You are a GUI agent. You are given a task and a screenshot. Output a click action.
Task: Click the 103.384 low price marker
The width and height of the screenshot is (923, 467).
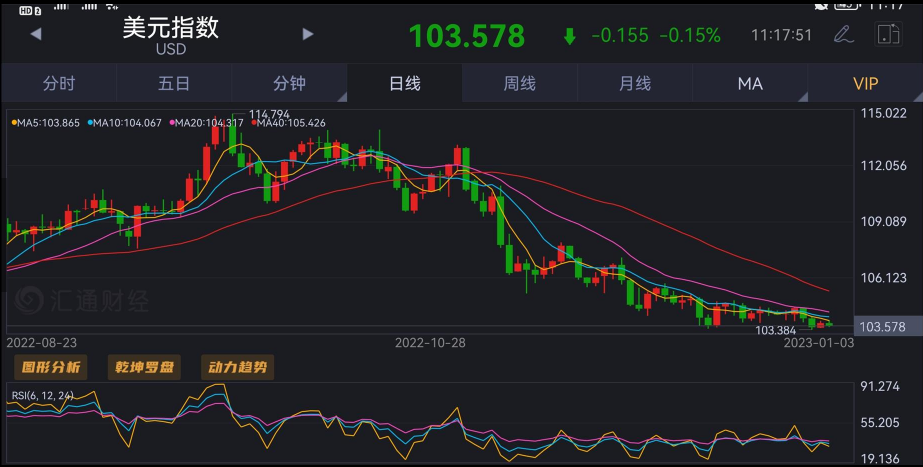pyautogui.click(x=775, y=330)
